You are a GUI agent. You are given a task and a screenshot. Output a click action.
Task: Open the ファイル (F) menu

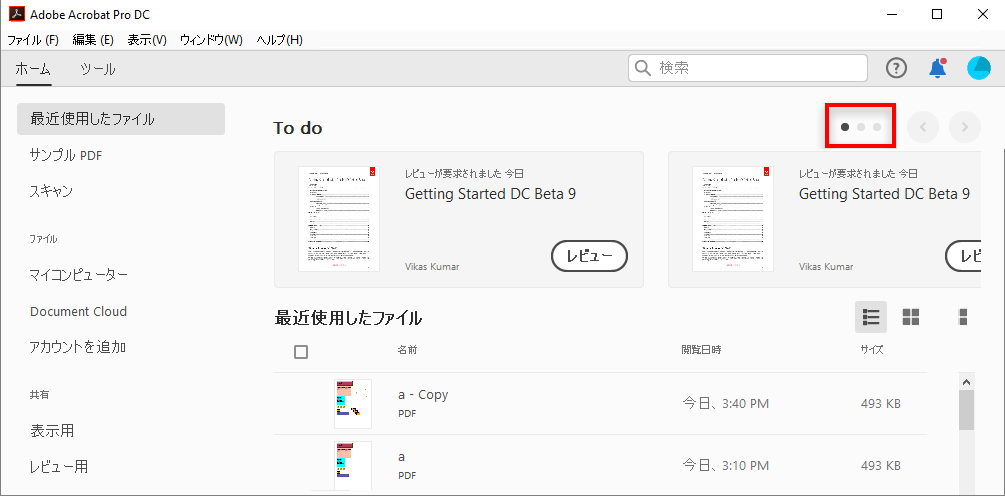(x=33, y=40)
